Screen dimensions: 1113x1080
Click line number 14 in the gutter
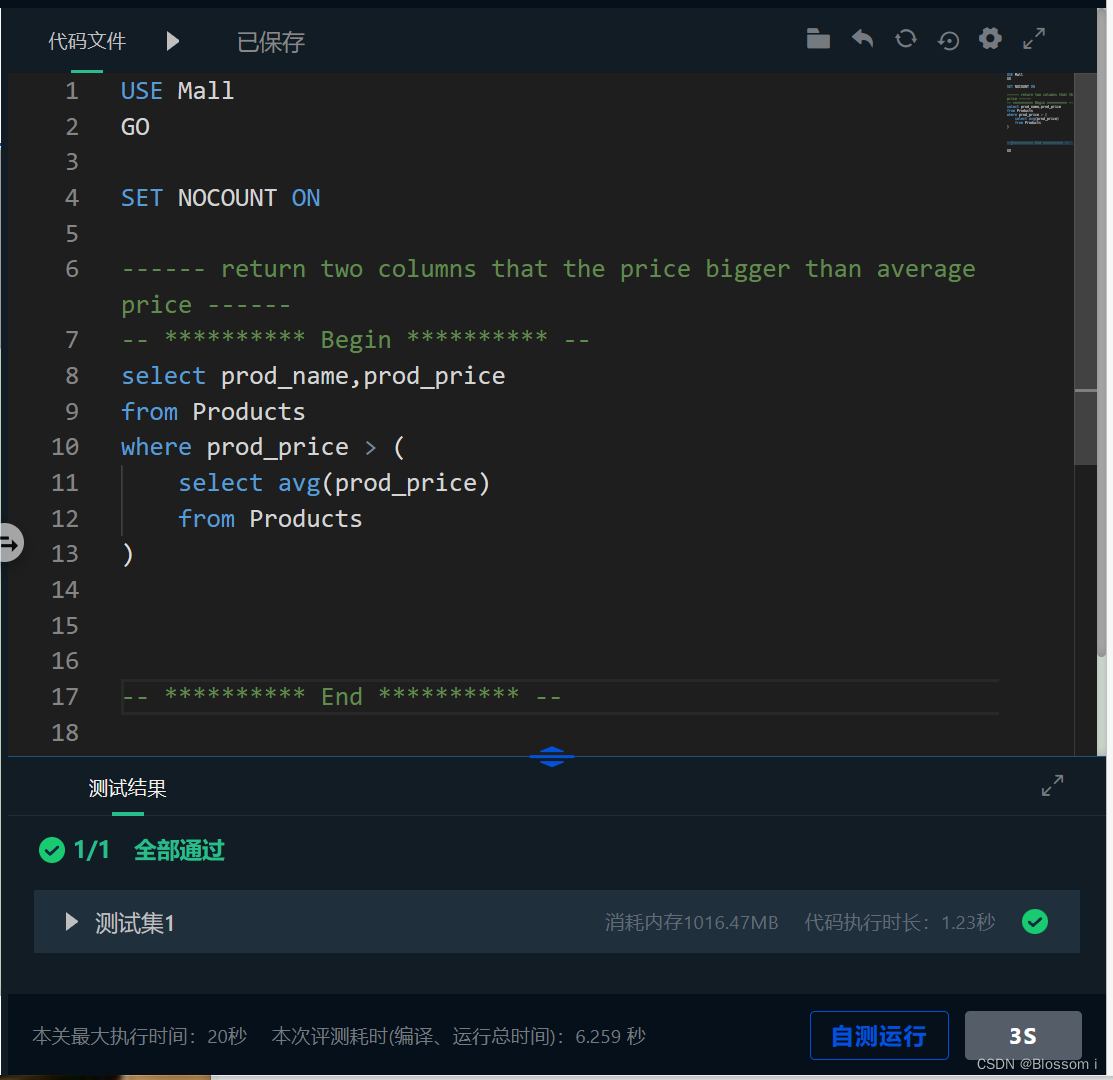[65, 590]
